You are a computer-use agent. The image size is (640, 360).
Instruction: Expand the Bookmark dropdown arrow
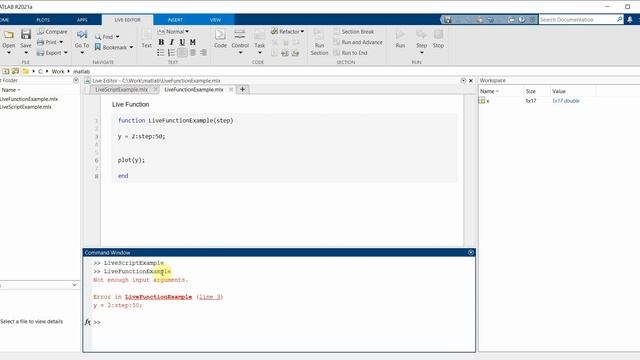click(131, 47)
